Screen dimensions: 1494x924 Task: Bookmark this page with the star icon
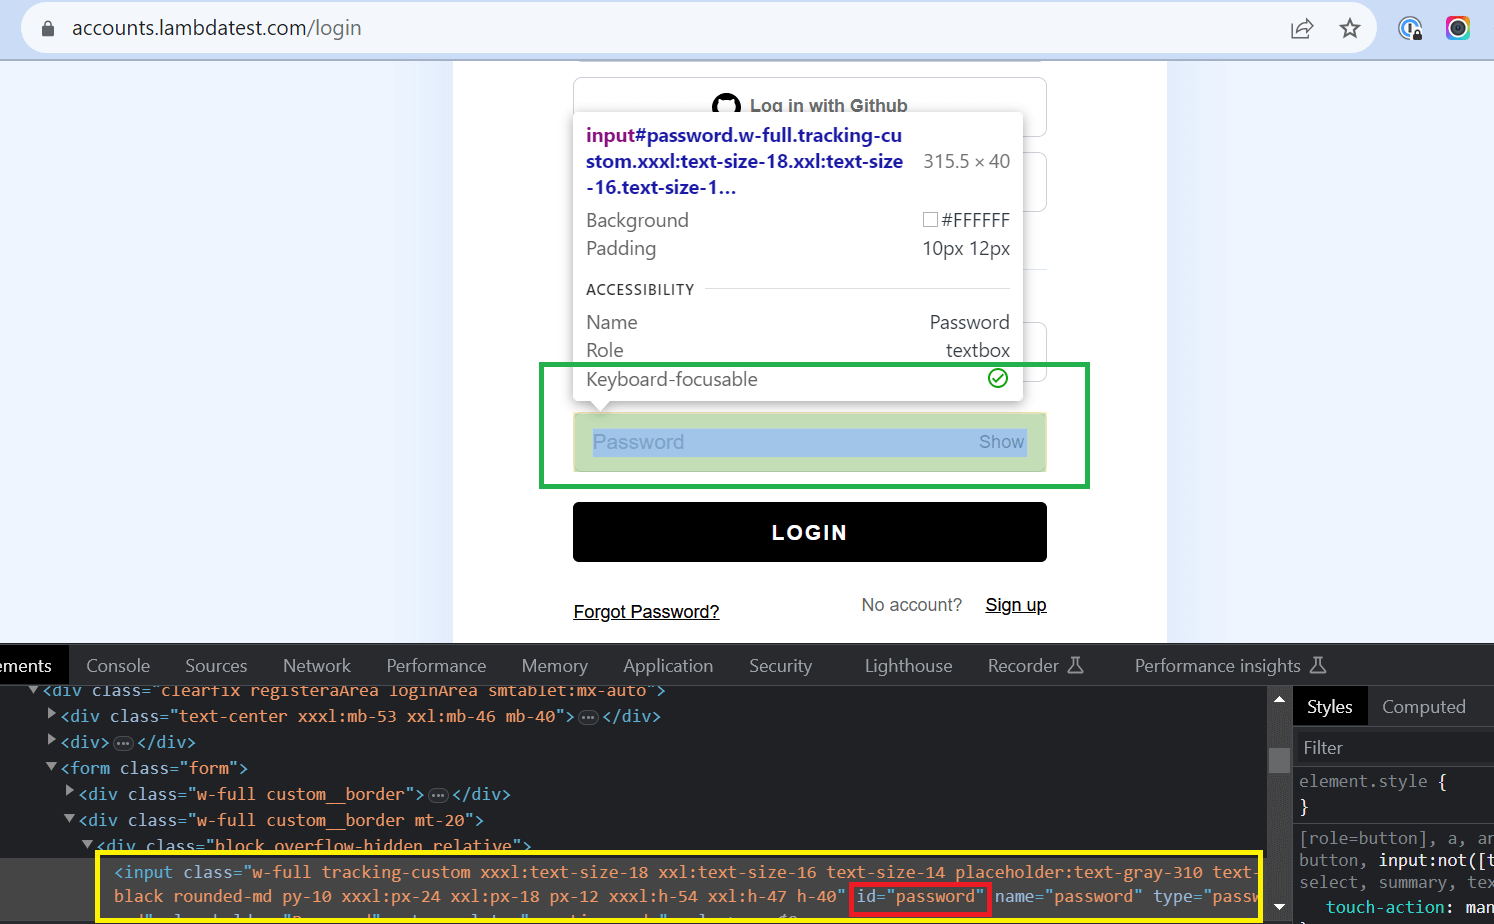(x=1350, y=29)
